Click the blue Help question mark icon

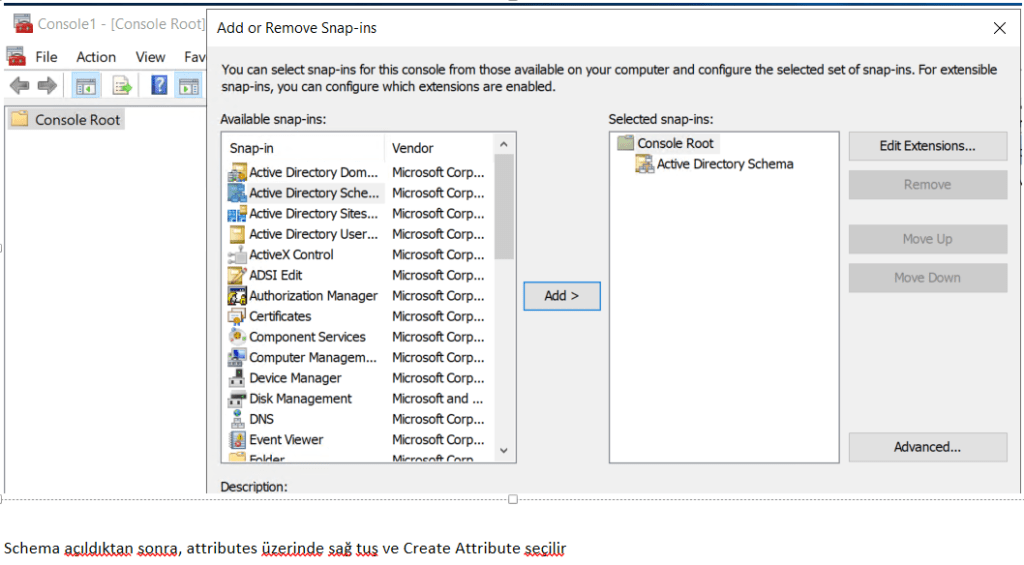pyautogui.click(x=159, y=86)
